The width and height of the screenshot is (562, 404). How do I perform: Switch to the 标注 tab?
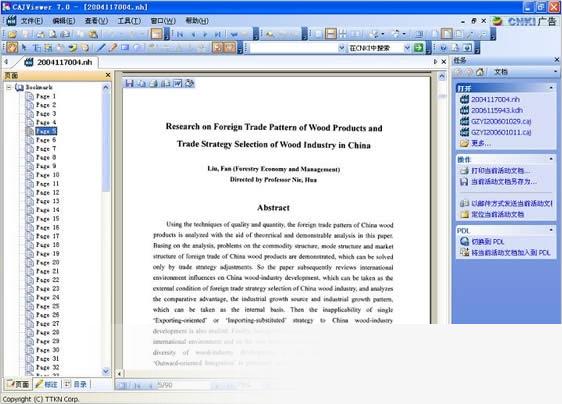47,384
